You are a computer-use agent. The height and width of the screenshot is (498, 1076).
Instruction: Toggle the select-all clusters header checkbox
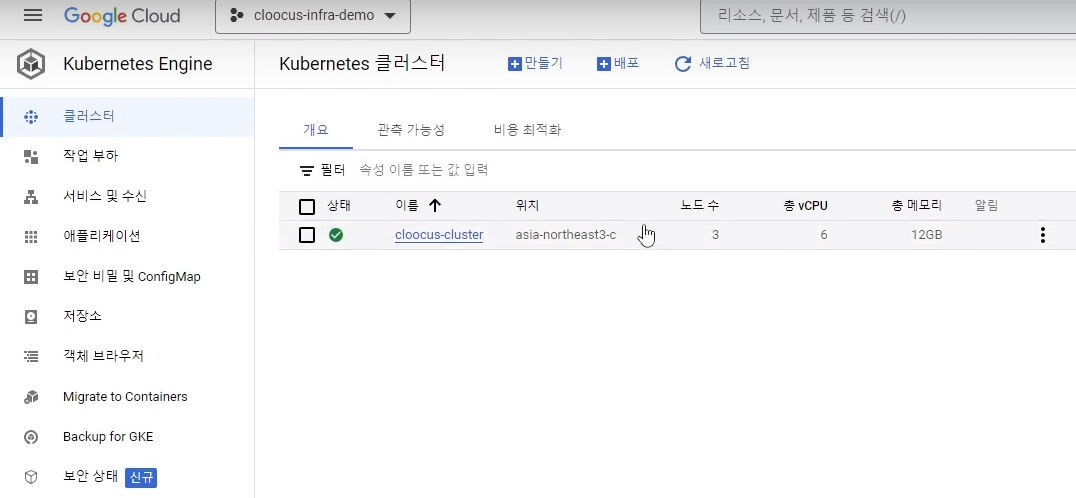pyautogui.click(x=307, y=206)
